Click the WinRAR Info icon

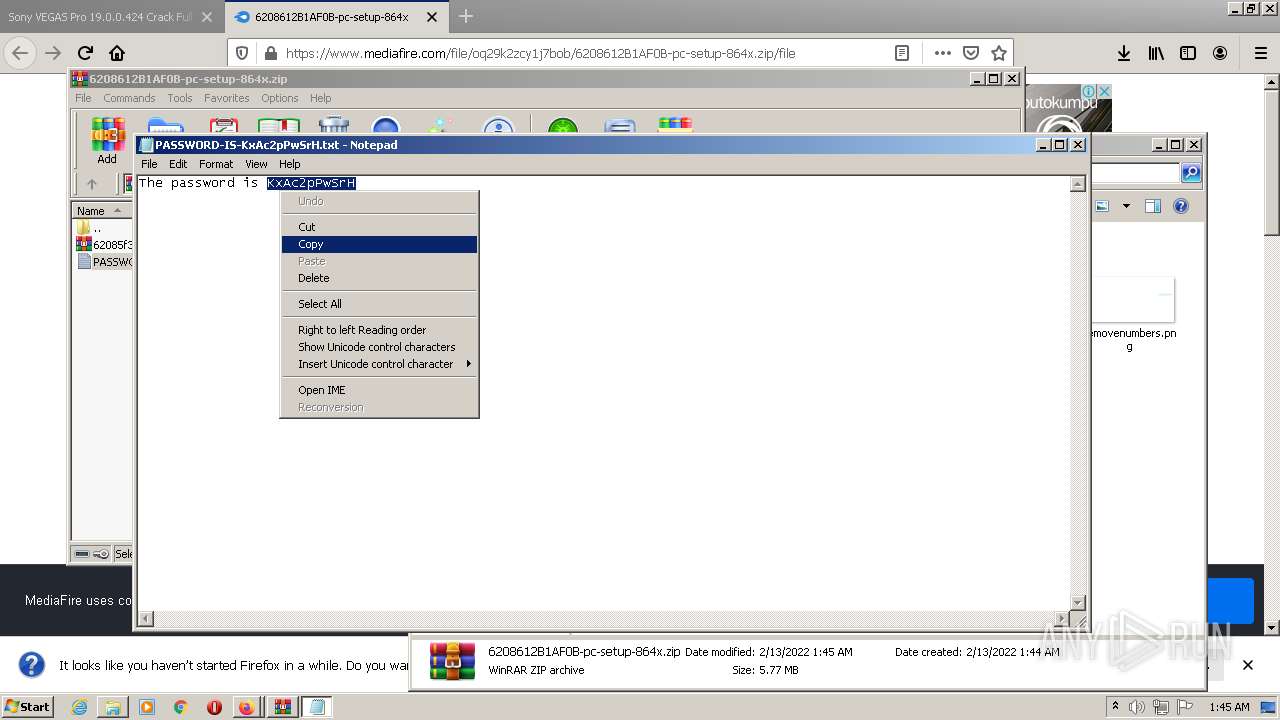[x=498, y=126]
